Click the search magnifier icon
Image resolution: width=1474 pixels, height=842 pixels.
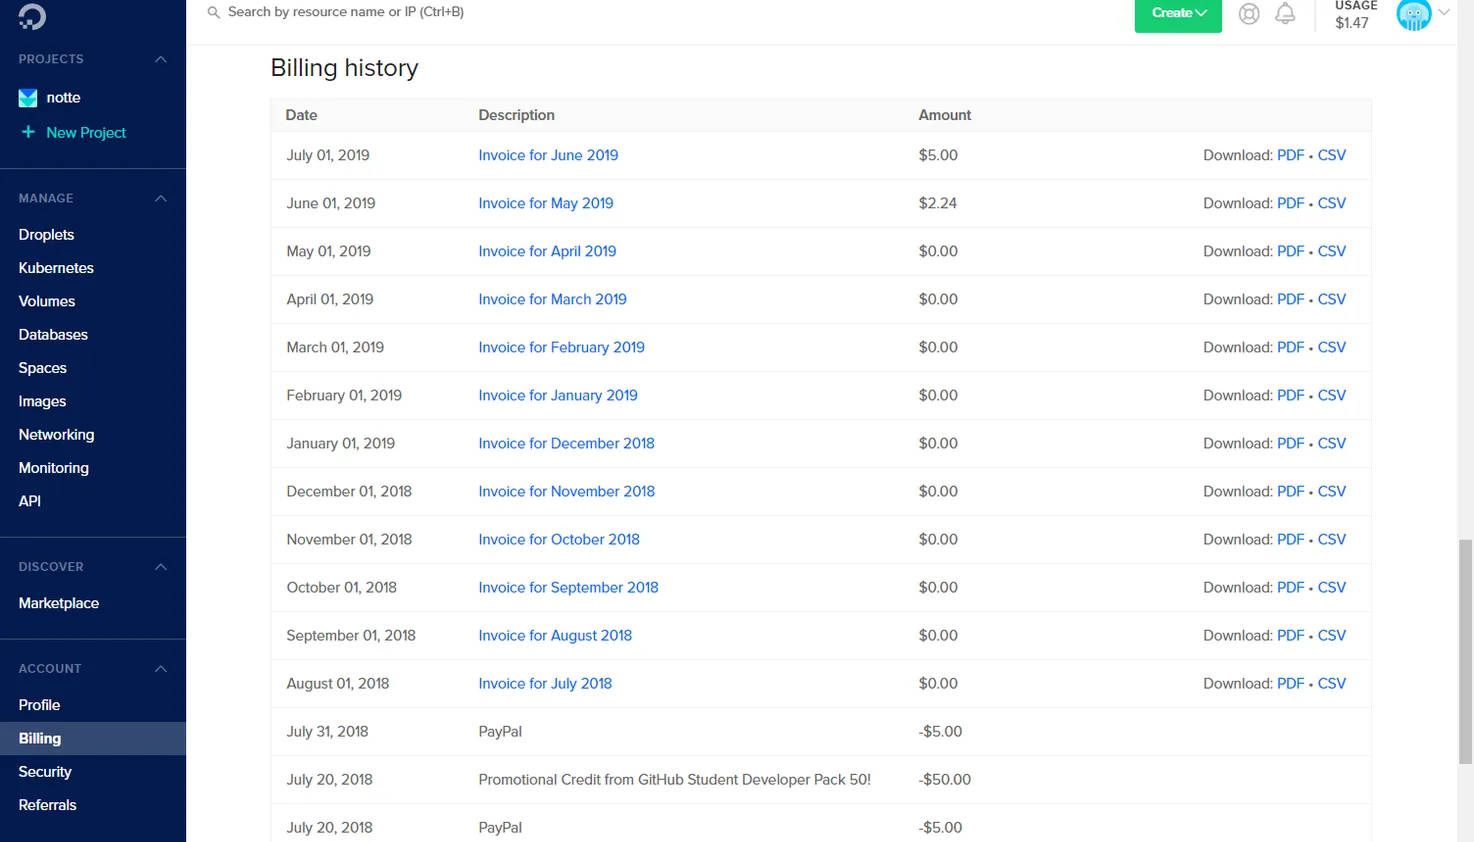pos(213,12)
